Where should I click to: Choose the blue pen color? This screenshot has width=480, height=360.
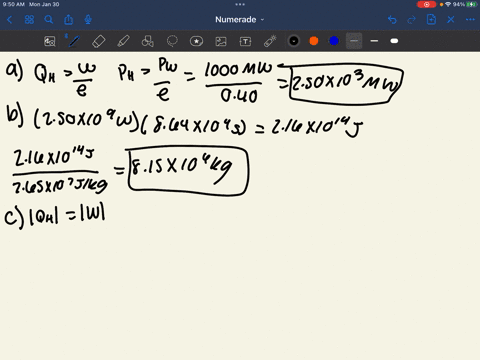[334, 41]
